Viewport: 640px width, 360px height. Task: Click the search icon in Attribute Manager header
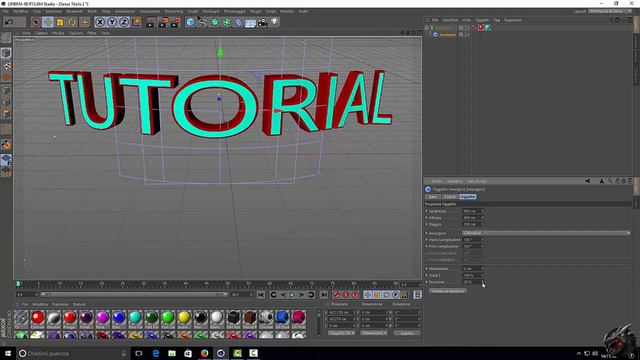(x=609, y=181)
